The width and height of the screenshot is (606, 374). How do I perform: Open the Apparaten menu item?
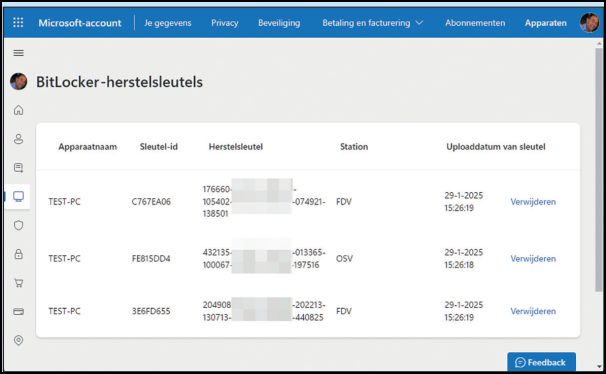click(x=545, y=23)
